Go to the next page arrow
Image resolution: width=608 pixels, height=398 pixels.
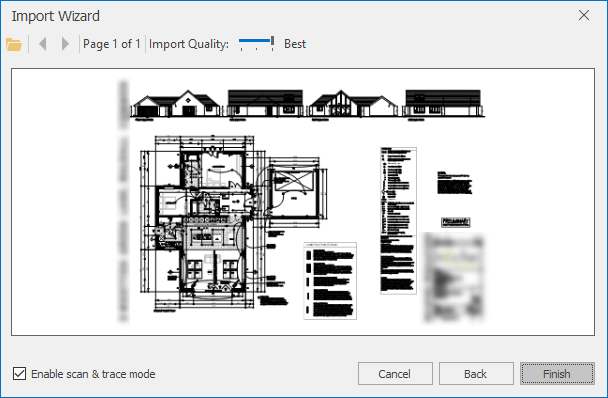(65, 44)
